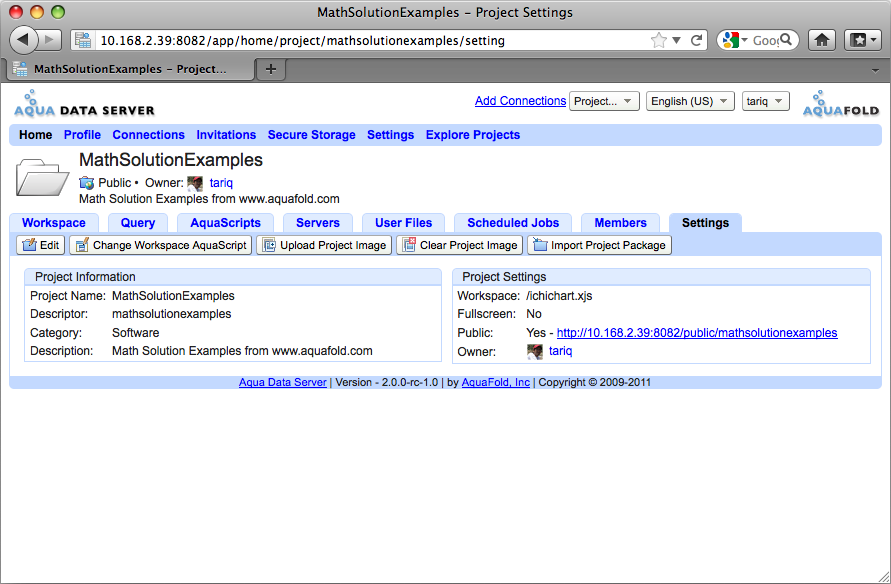Image resolution: width=891 pixels, height=584 pixels.
Task: Switch to the Servers tab
Action: [x=318, y=223]
